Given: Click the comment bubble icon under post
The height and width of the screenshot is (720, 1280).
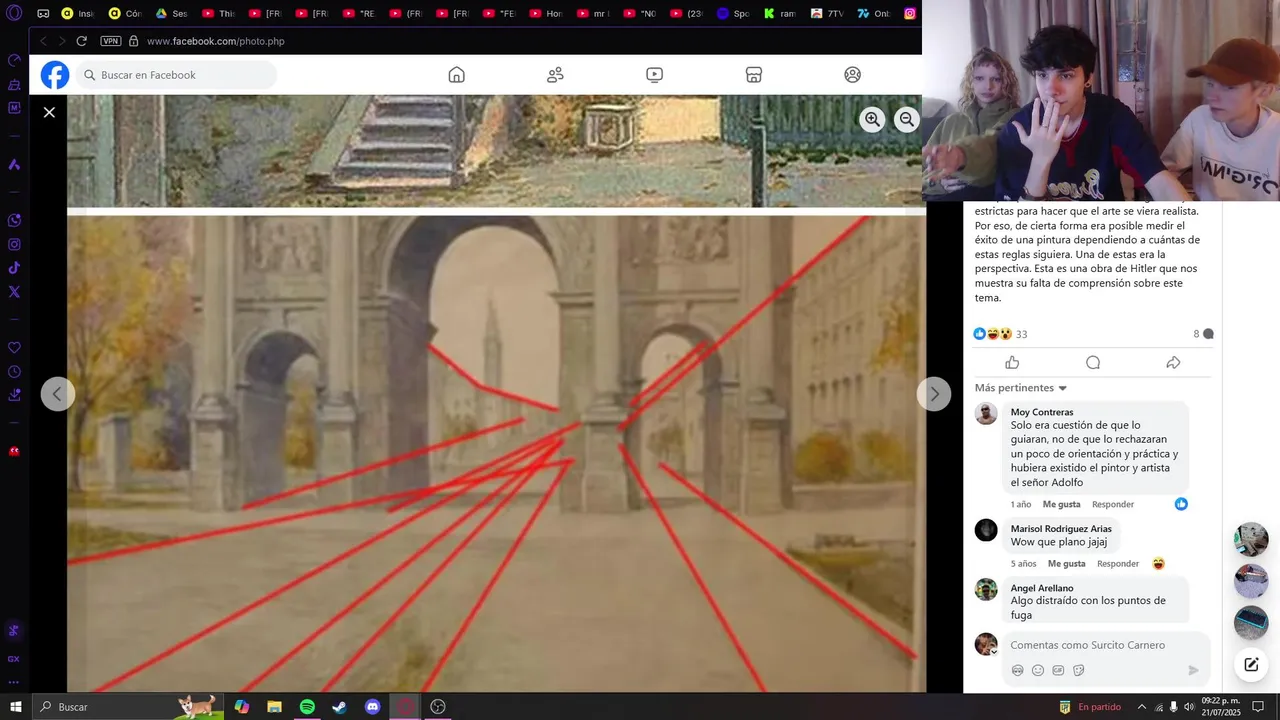Looking at the screenshot, I should click(1093, 362).
